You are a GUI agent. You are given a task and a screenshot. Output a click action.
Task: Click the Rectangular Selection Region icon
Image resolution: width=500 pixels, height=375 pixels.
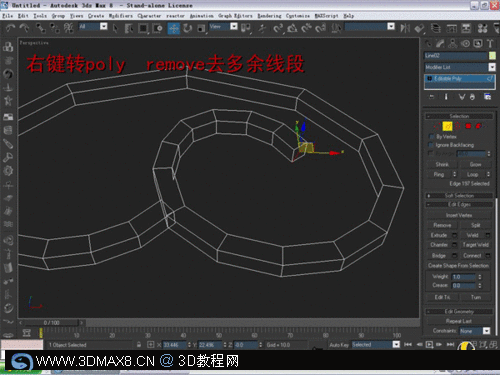[143, 28]
